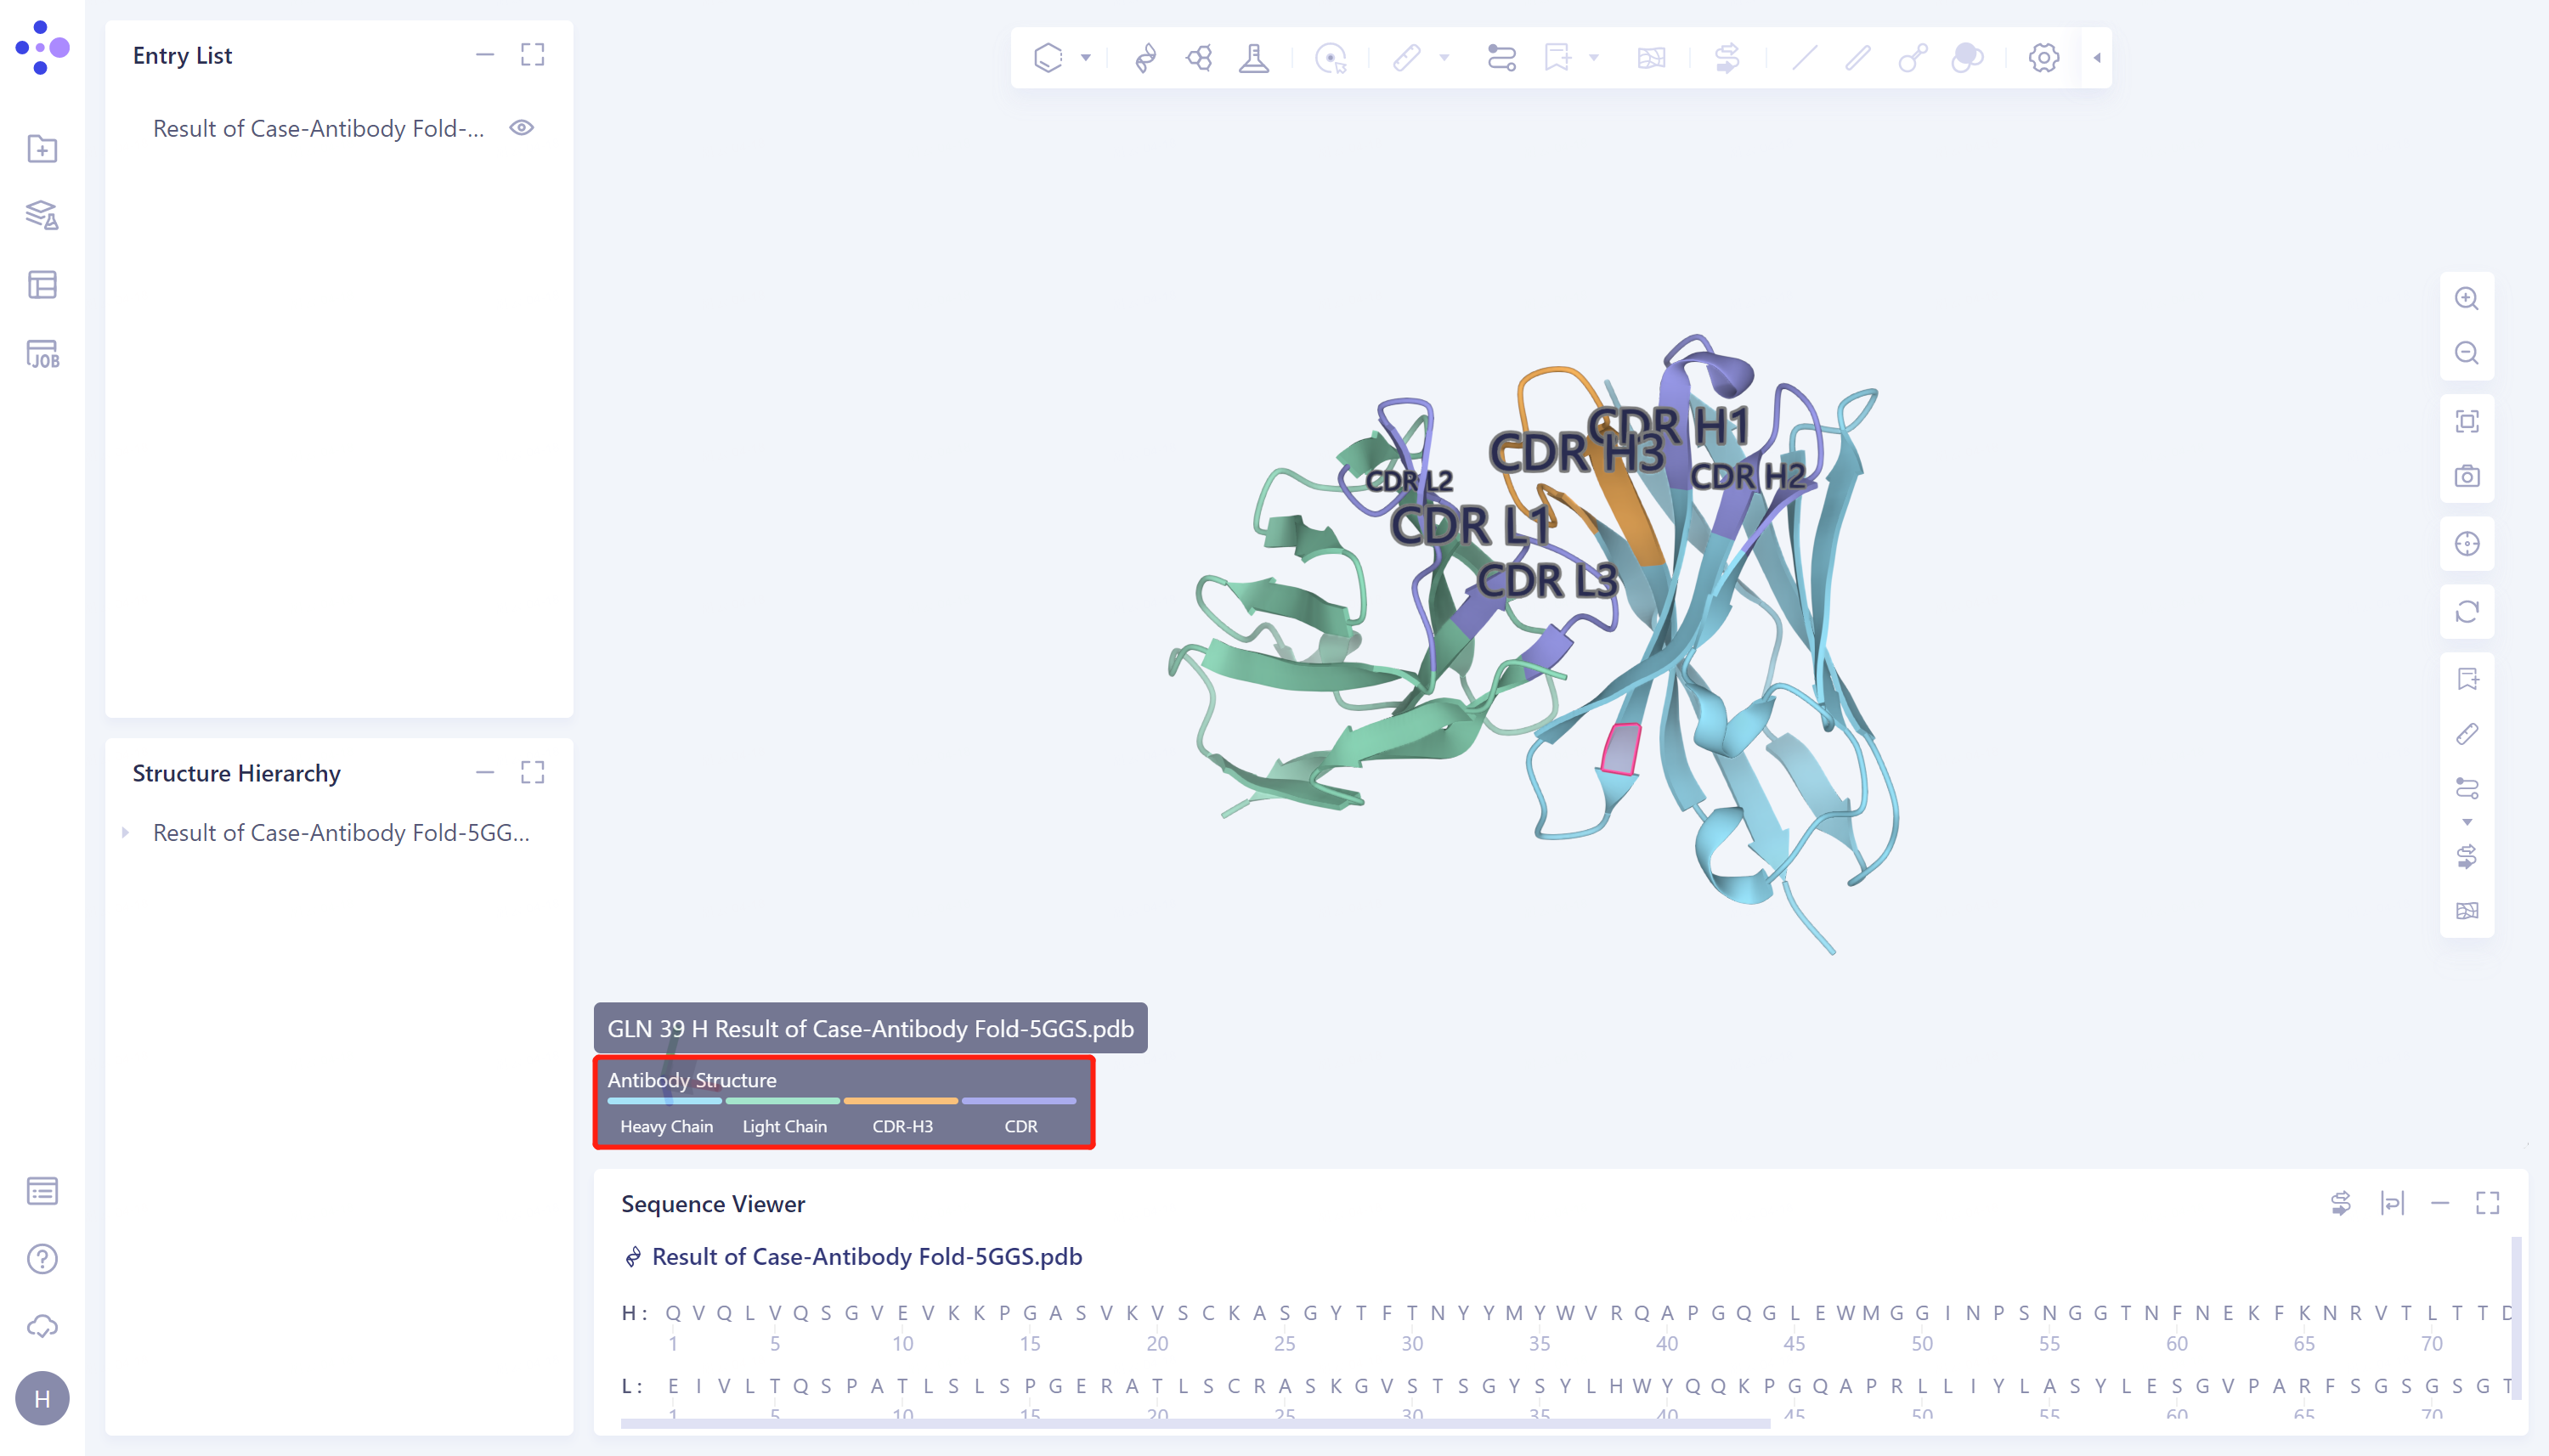Take a snapshot using the camera icon

point(2468,476)
